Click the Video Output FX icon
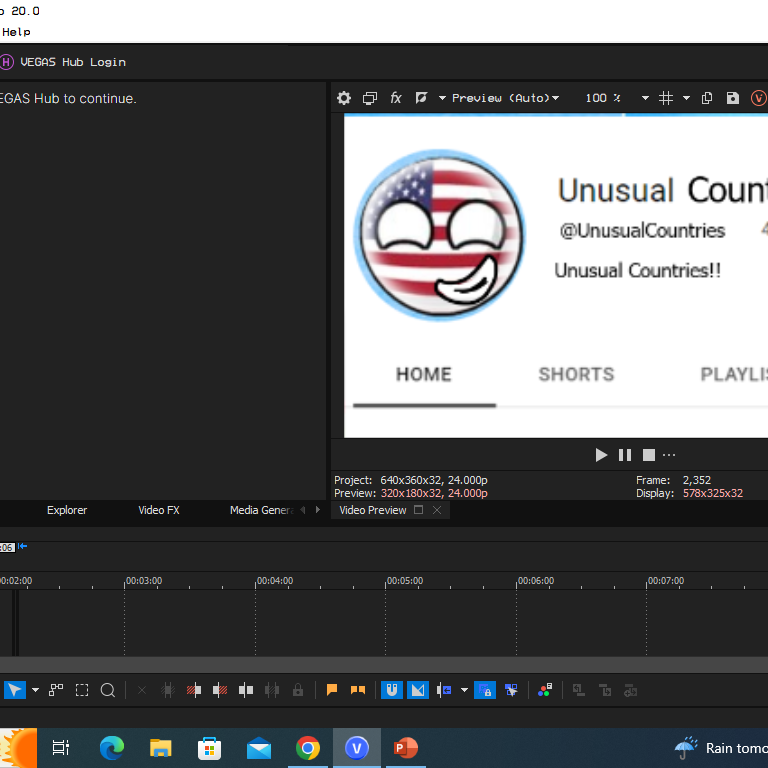 pyautogui.click(x=396, y=98)
